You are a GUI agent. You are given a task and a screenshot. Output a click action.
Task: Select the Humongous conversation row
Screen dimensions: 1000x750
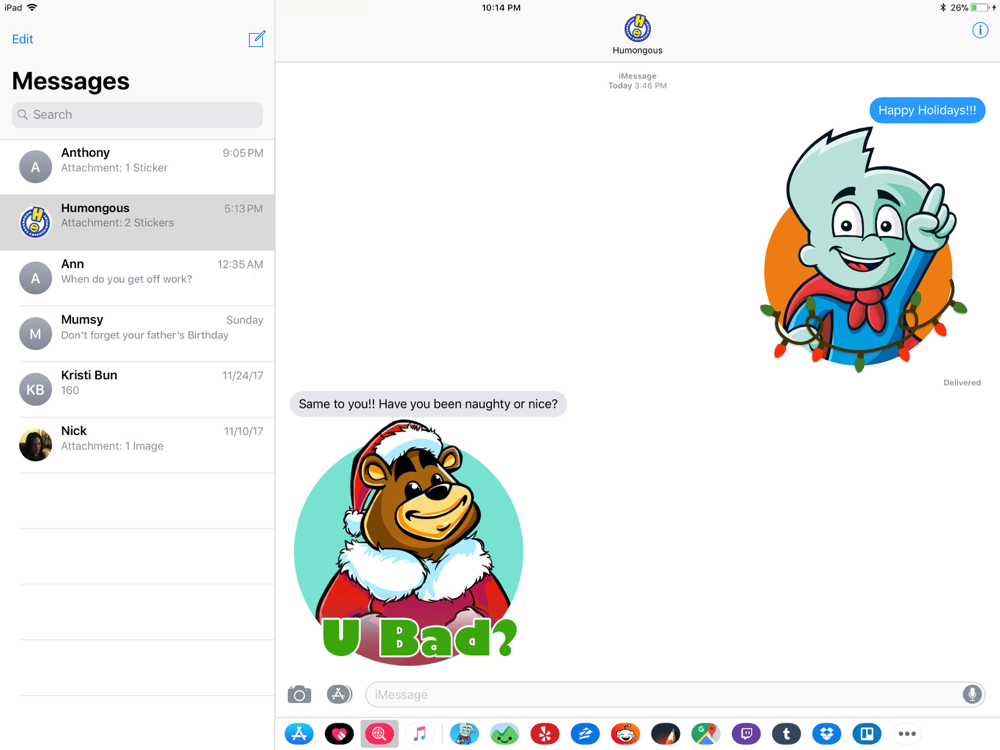click(137, 222)
